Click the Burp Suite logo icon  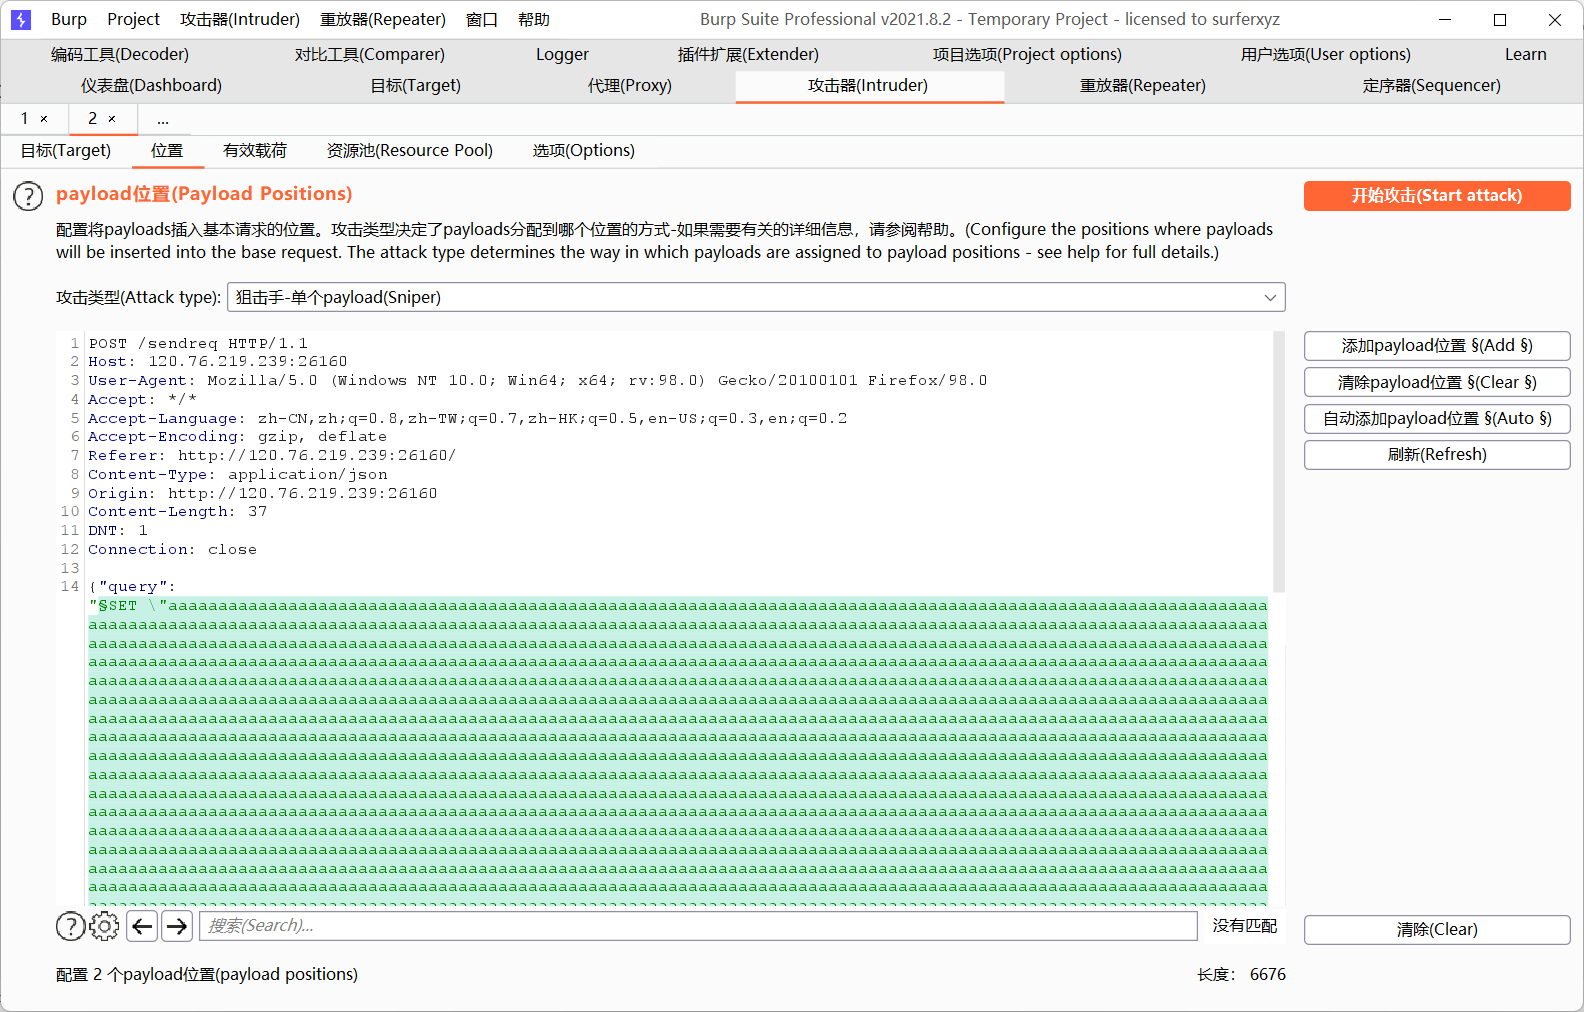click(x=20, y=19)
